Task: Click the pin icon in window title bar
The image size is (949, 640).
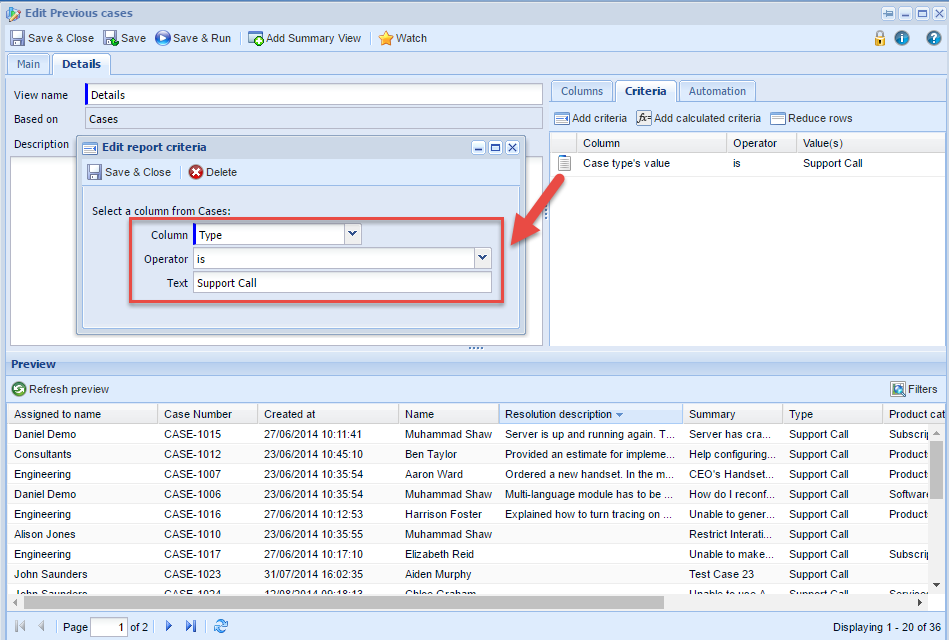Action: [888, 13]
